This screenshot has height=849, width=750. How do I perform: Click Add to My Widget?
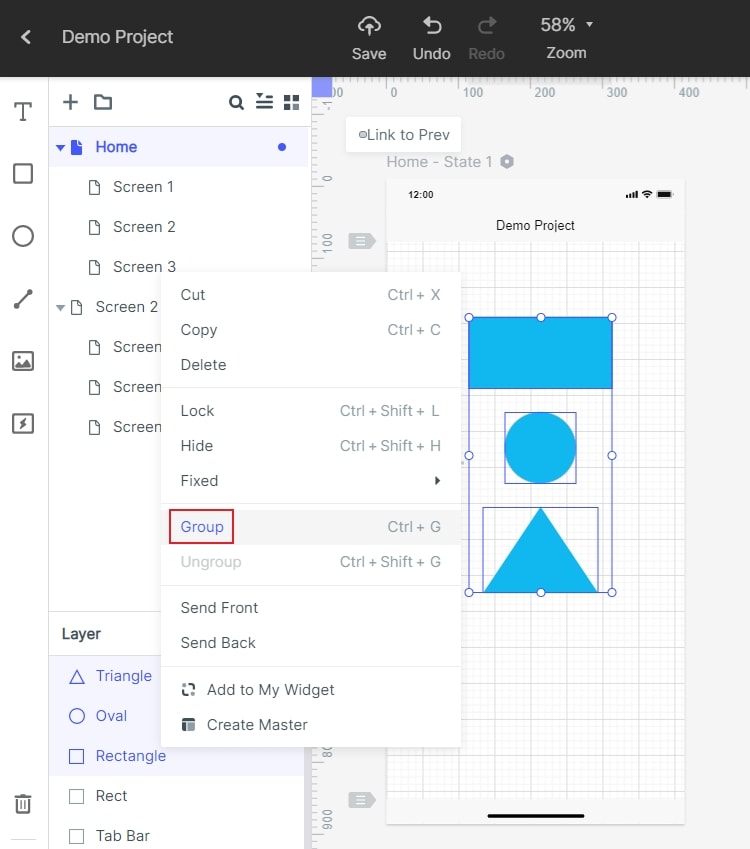pos(311,690)
